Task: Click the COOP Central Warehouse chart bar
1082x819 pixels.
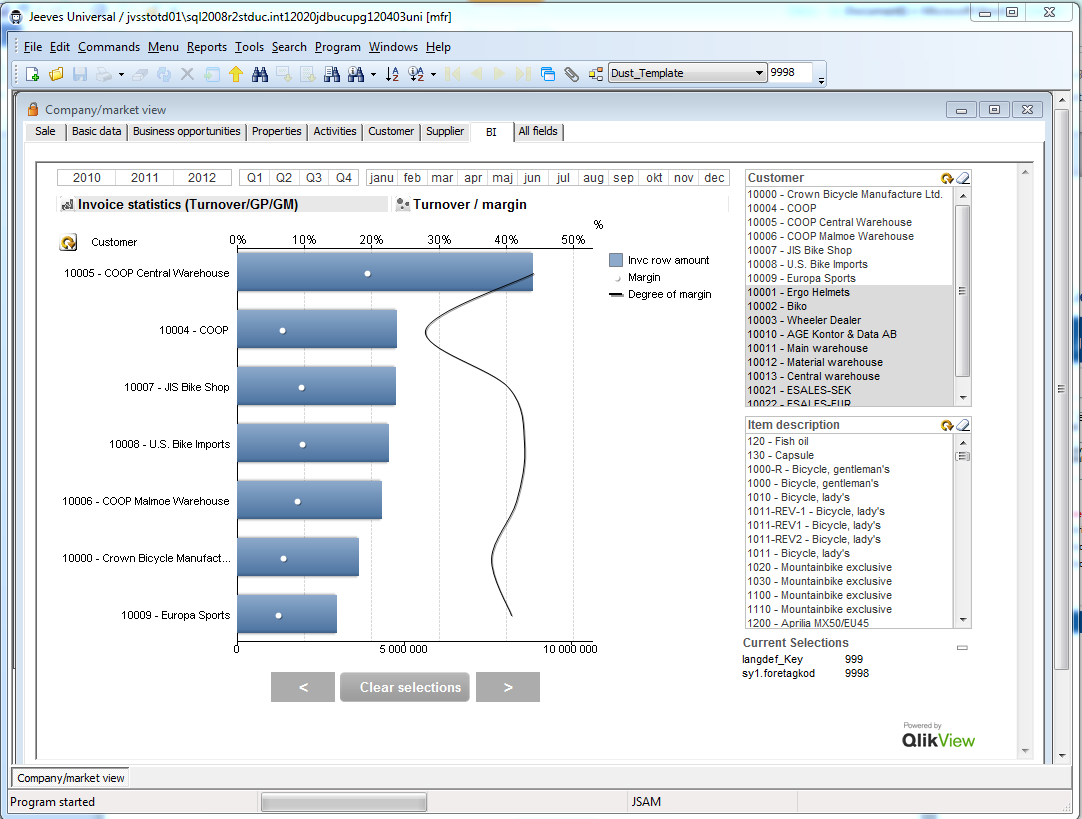Action: (385, 272)
